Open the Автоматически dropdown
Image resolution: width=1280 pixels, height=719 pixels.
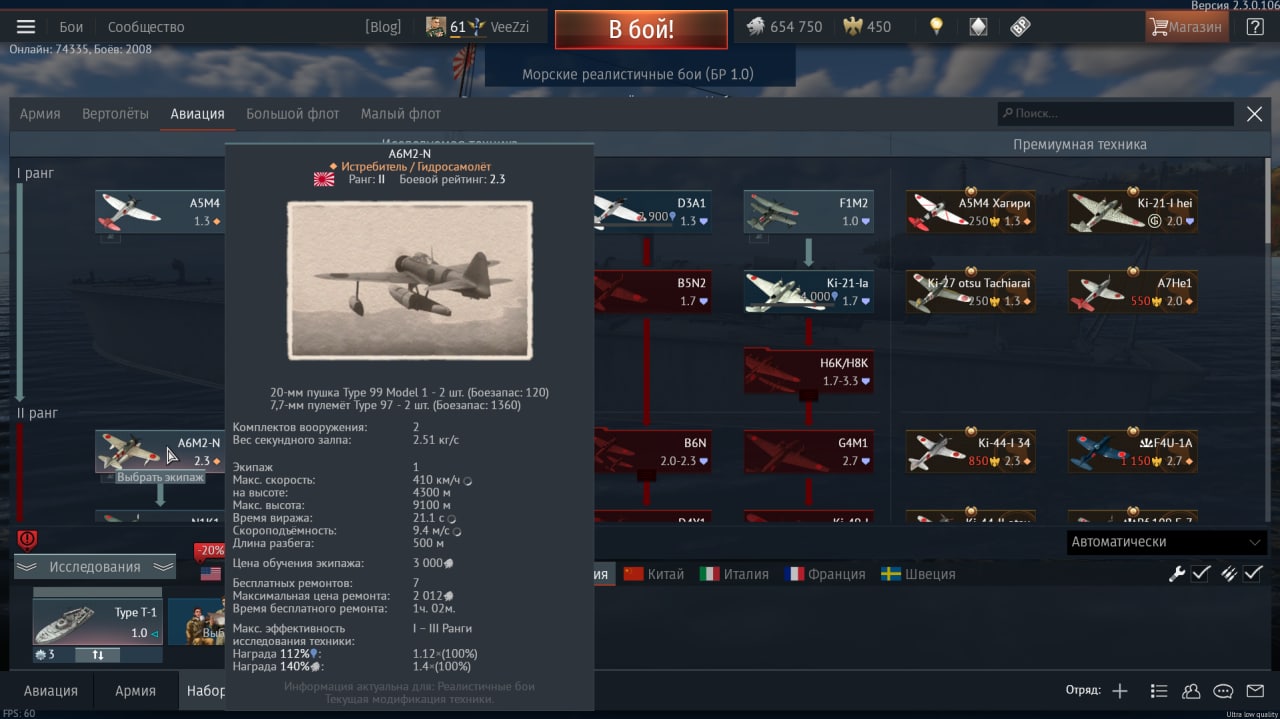click(x=1167, y=542)
